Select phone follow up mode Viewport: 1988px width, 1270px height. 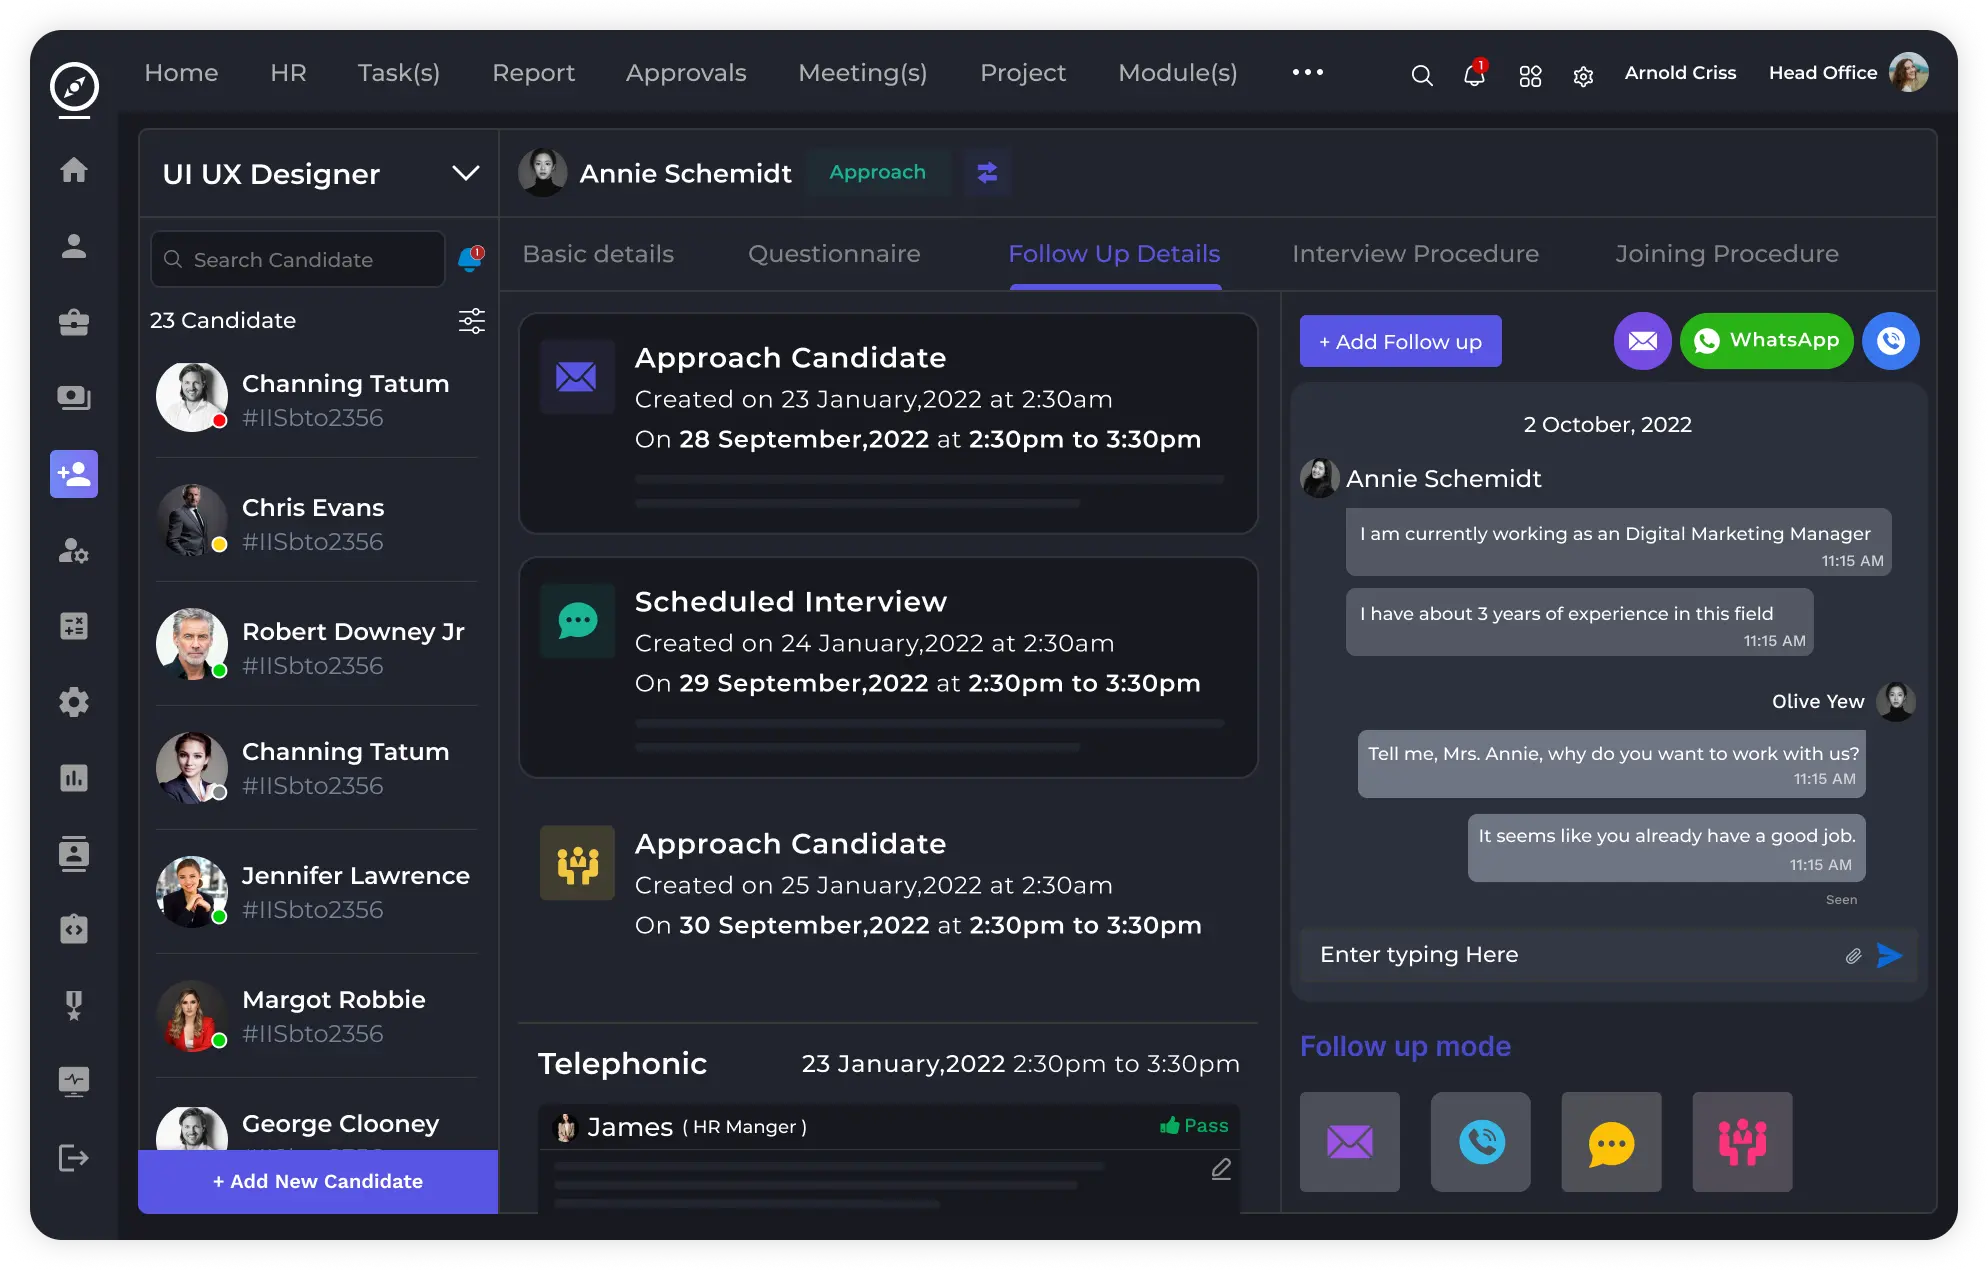[1480, 1142]
